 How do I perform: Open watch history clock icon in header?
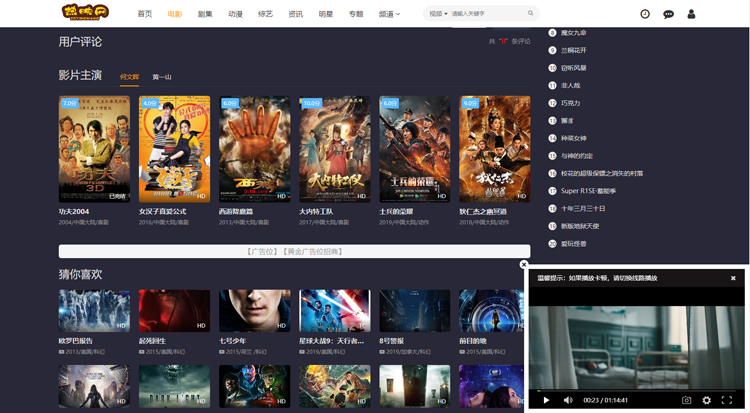645,14
